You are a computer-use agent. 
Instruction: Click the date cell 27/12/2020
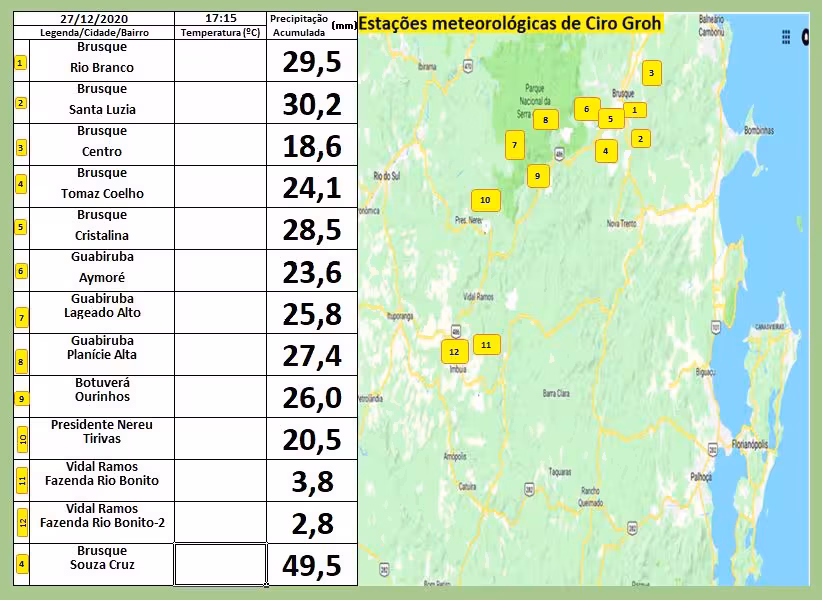(x=93, y=19)
